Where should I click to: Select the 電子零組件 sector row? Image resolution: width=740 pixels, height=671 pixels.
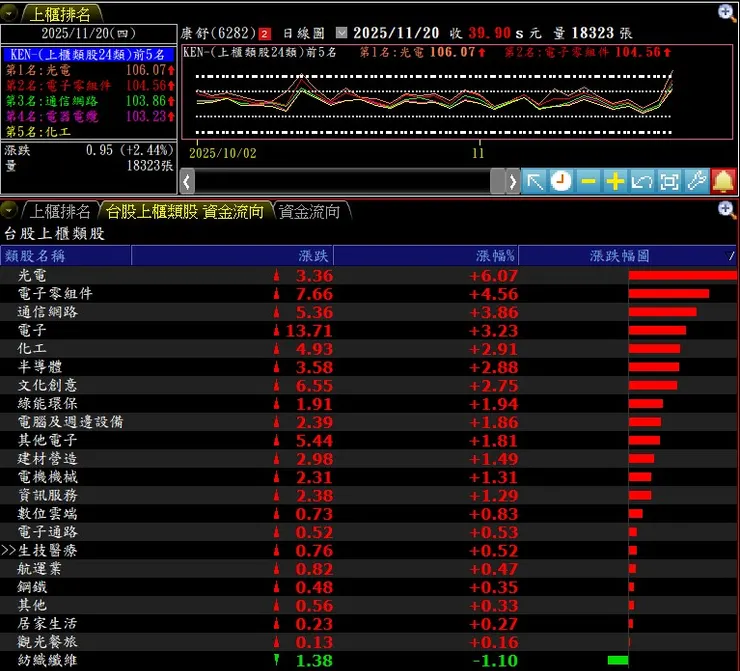[368, 294]
